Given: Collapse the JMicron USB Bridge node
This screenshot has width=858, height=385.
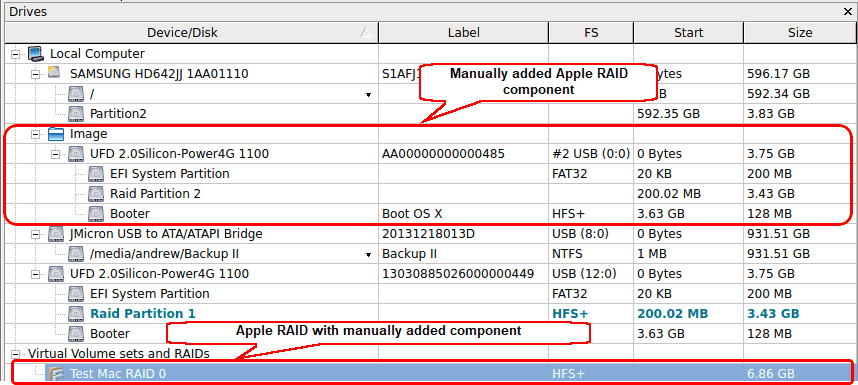Looking at the screenshot, I should pos(36,234).
